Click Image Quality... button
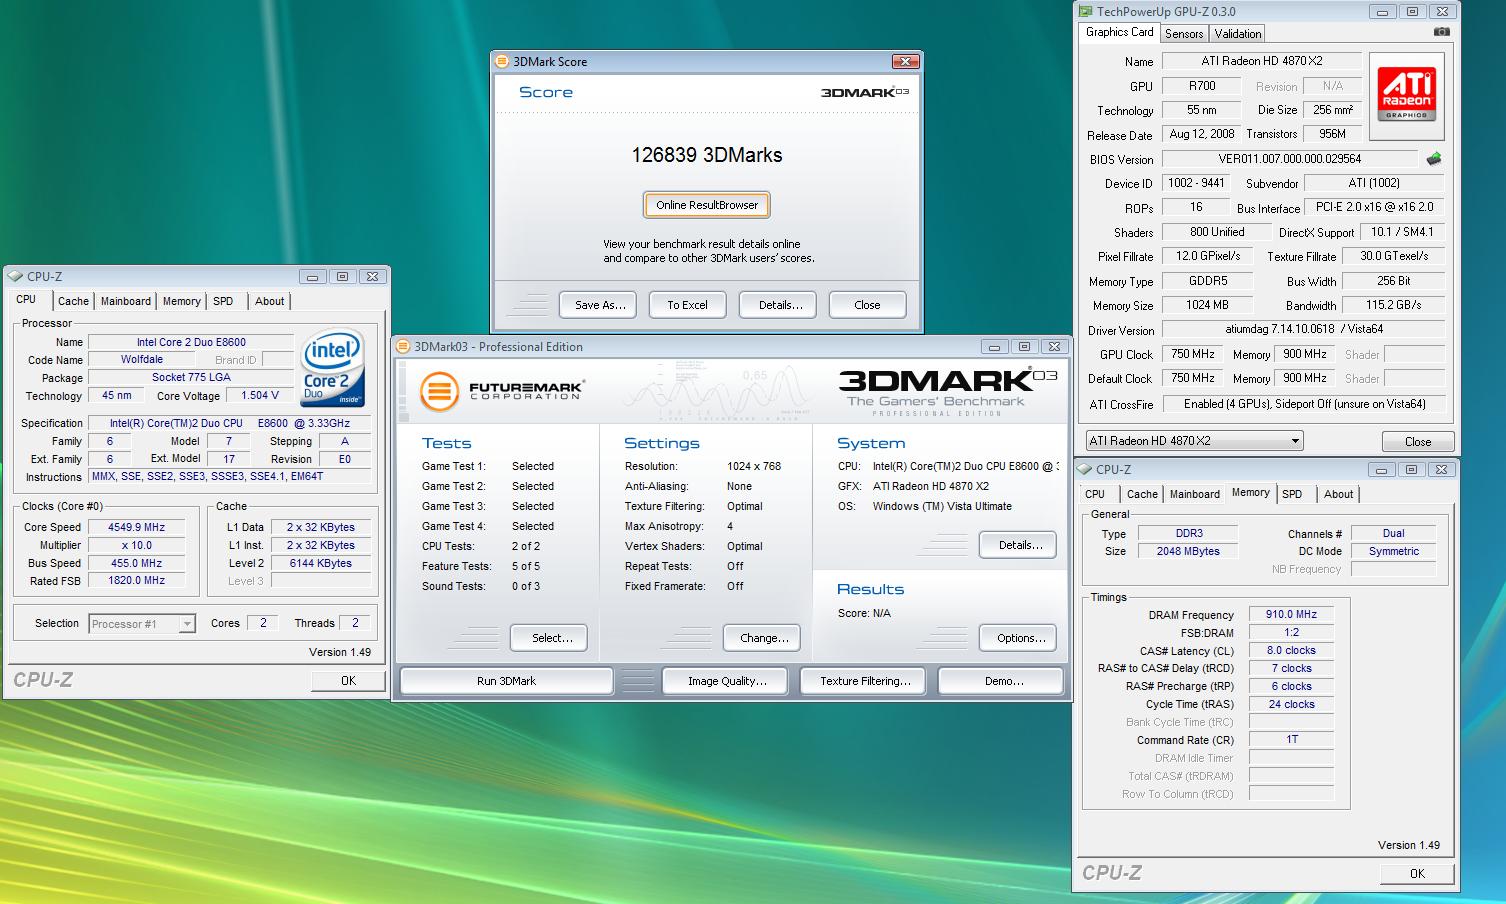This screenshot has height=904, width=1506. tap(727, 681)
